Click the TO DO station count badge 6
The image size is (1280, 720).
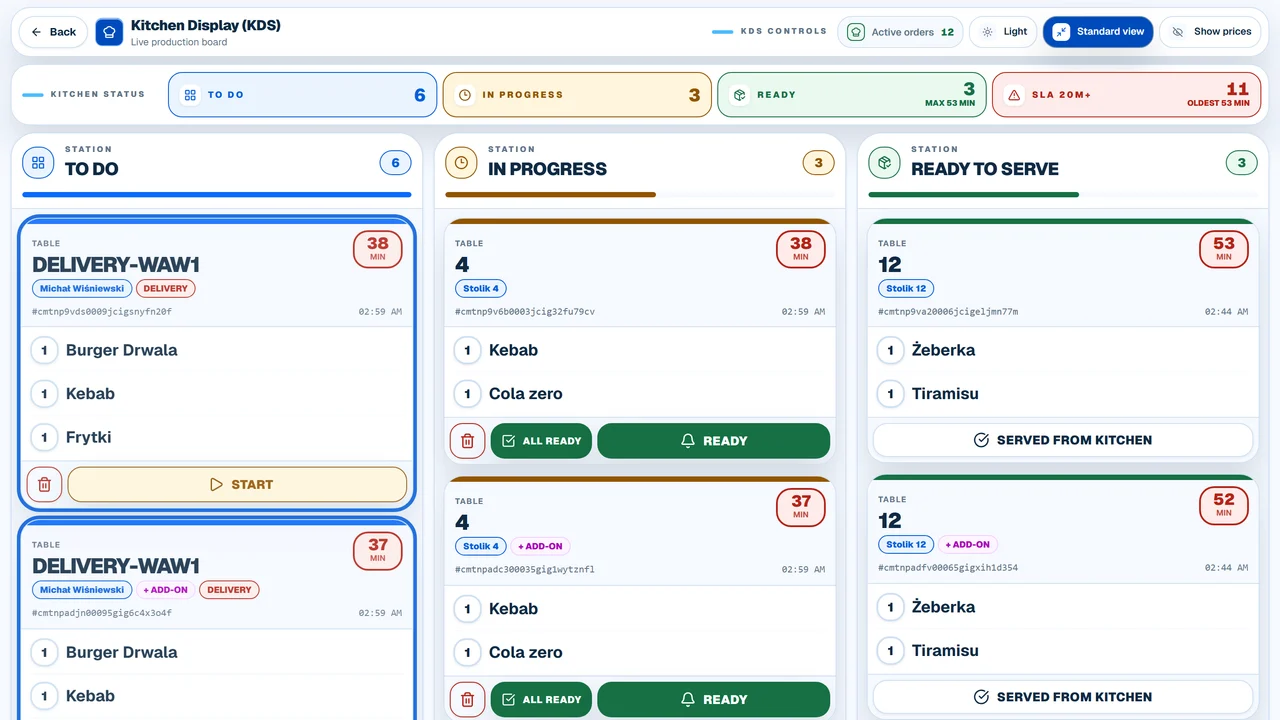pos(395,163)
